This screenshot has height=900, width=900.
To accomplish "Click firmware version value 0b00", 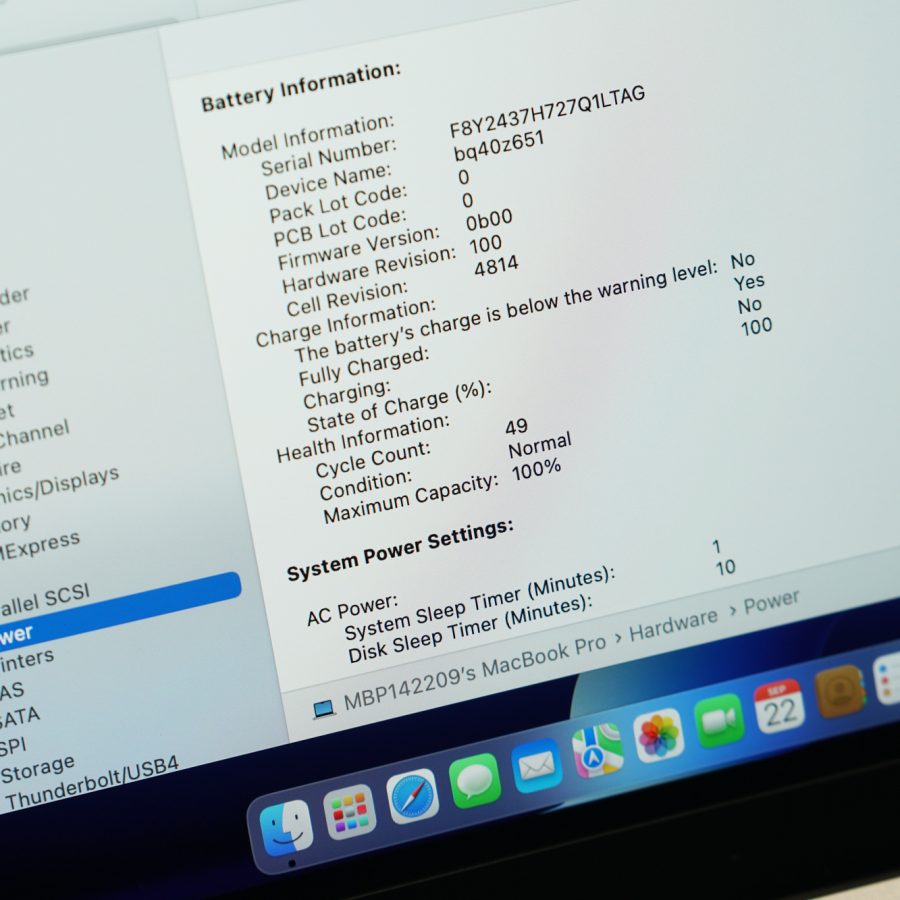I will (x=489, y=222).
